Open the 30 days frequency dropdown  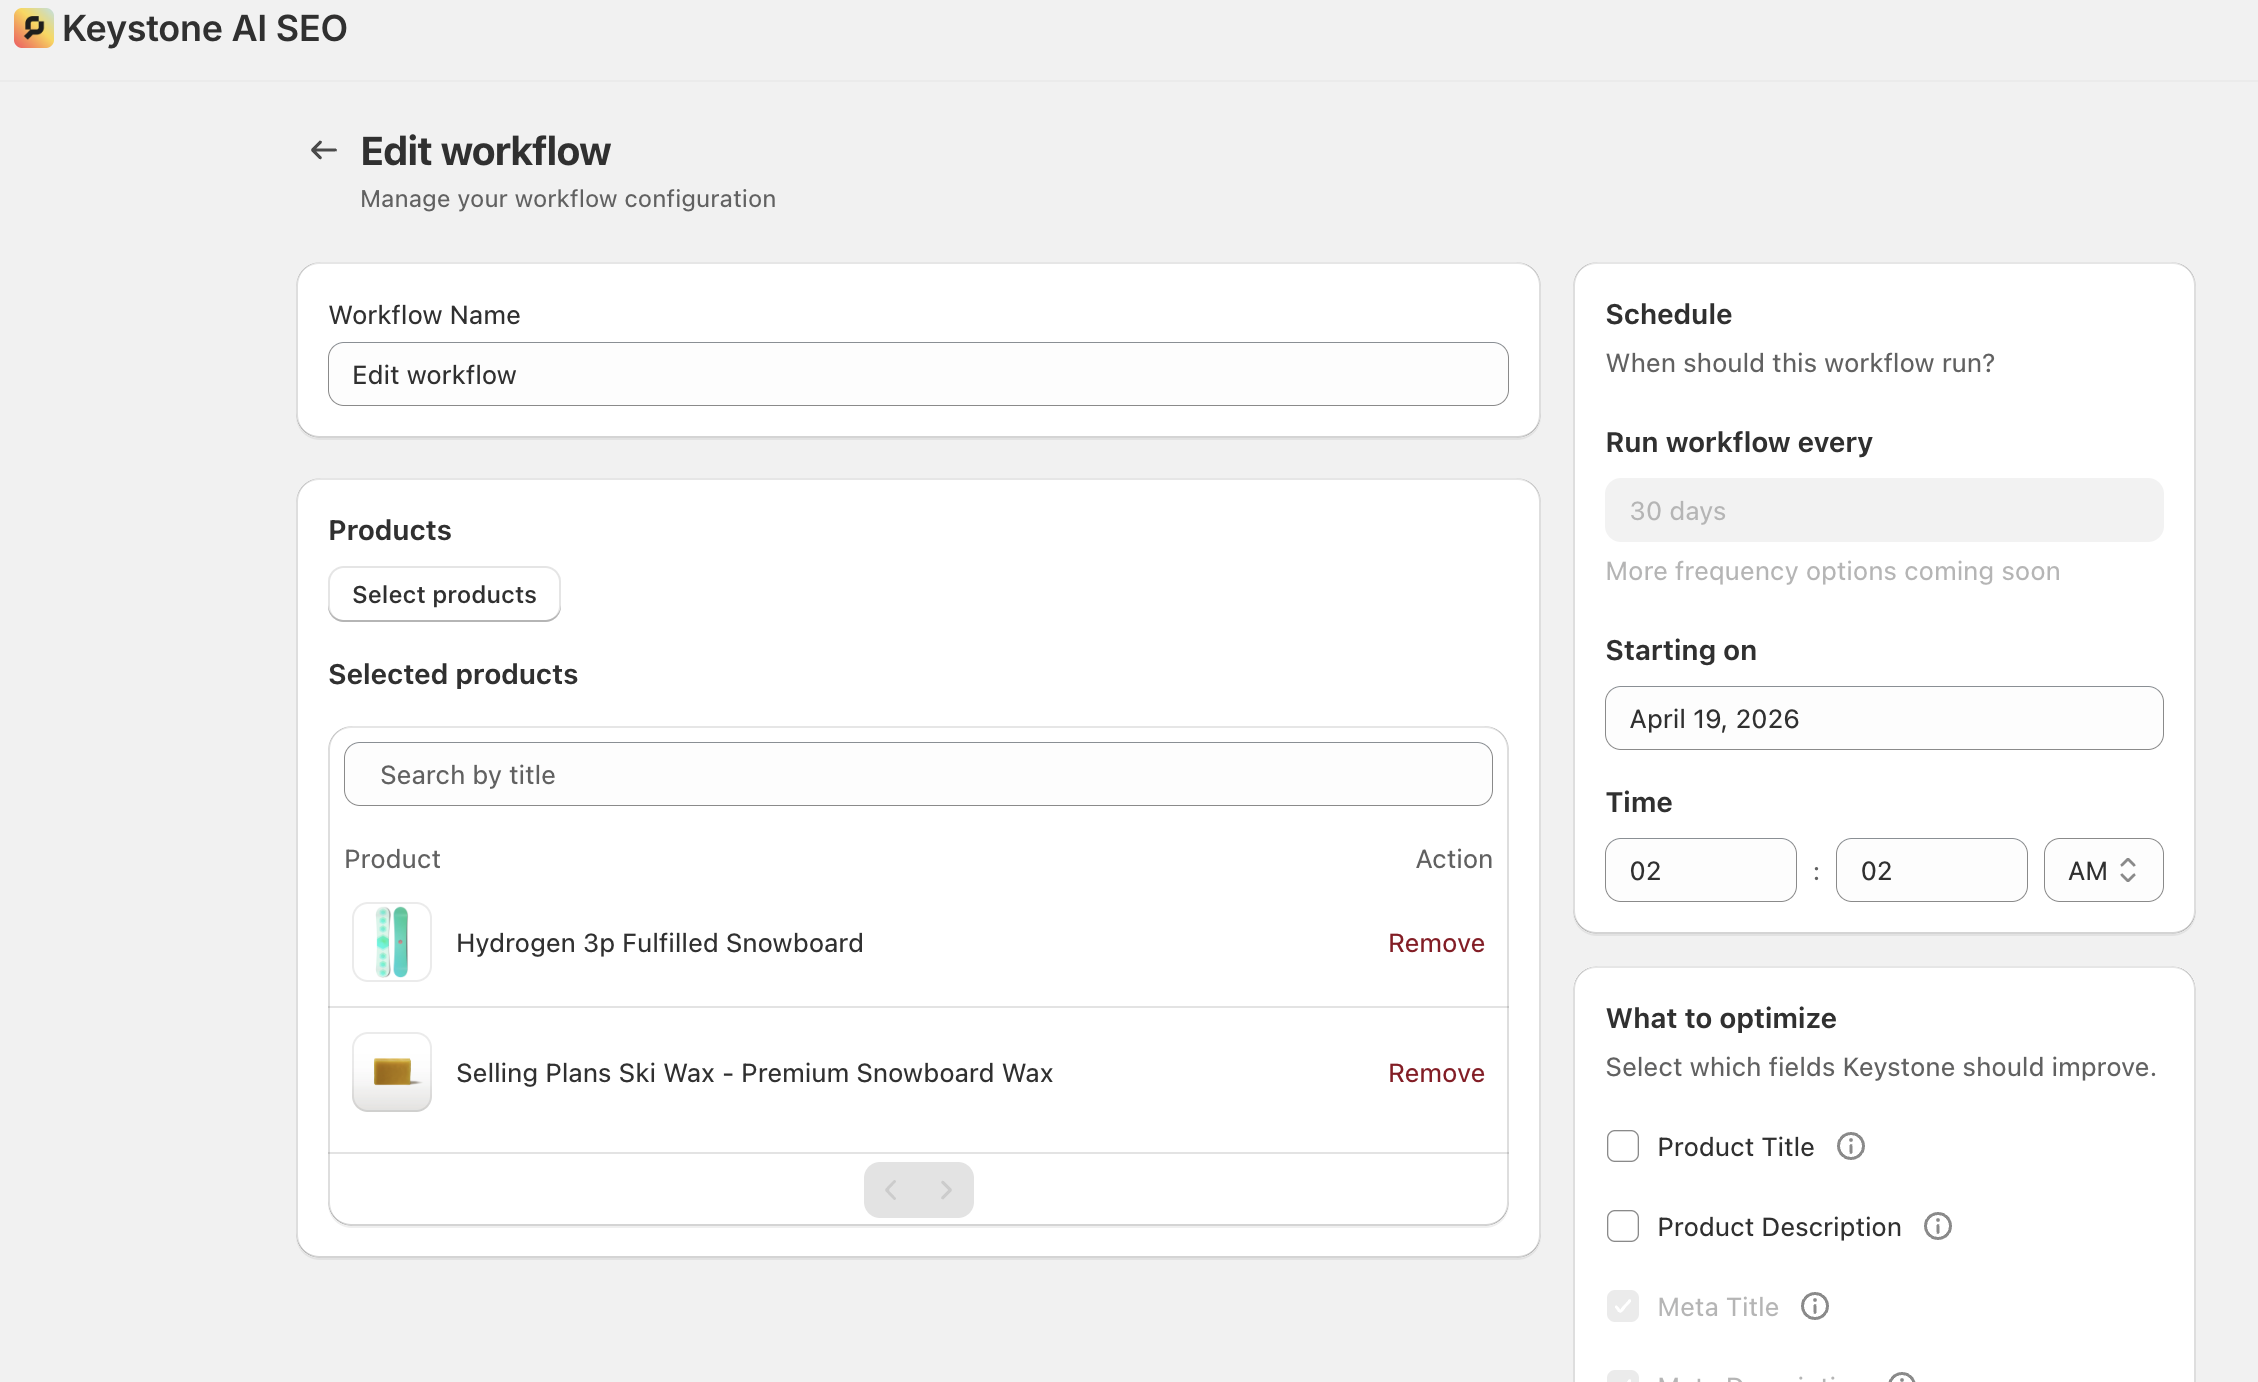(1884, 510)
